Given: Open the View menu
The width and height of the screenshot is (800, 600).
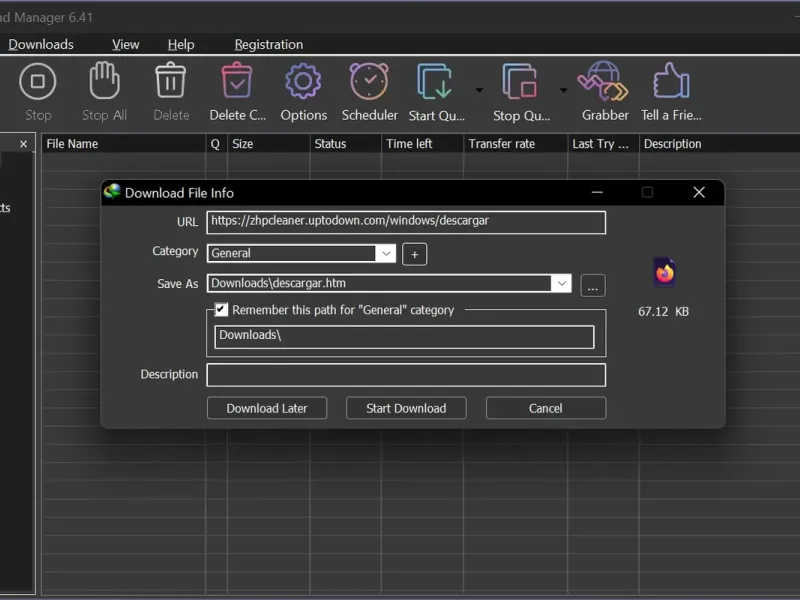Looking at the screenshot, I should coord(126,44).
